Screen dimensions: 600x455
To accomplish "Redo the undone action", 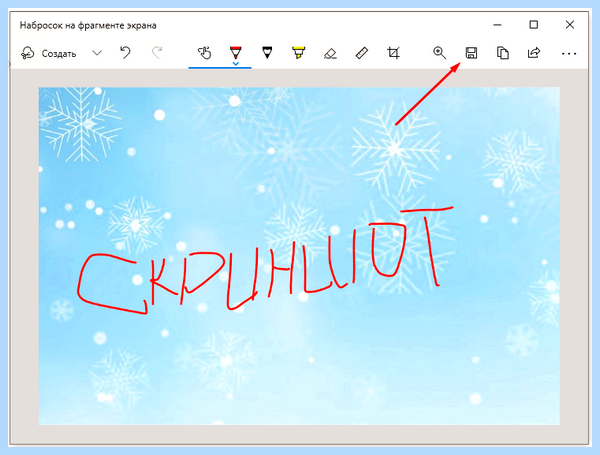I will pyautogui.click(x=157, y=53).
